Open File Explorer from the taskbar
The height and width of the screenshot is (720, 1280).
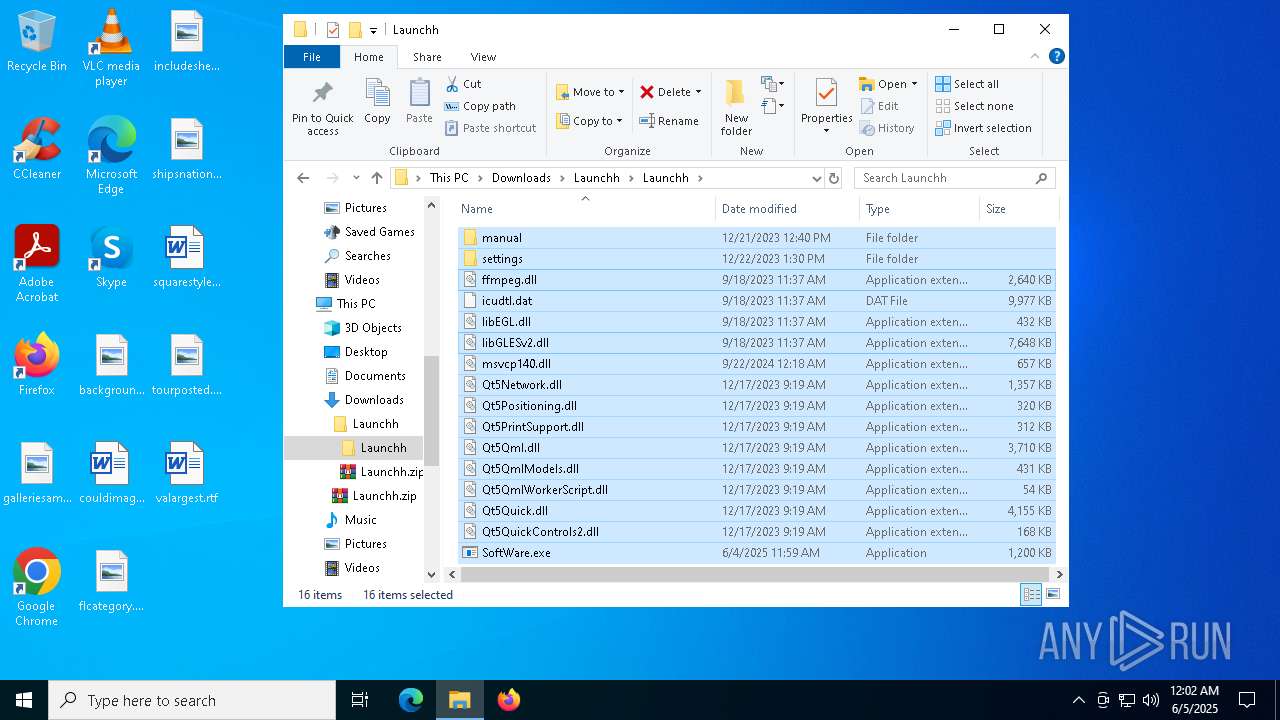[x=459, y=700]
